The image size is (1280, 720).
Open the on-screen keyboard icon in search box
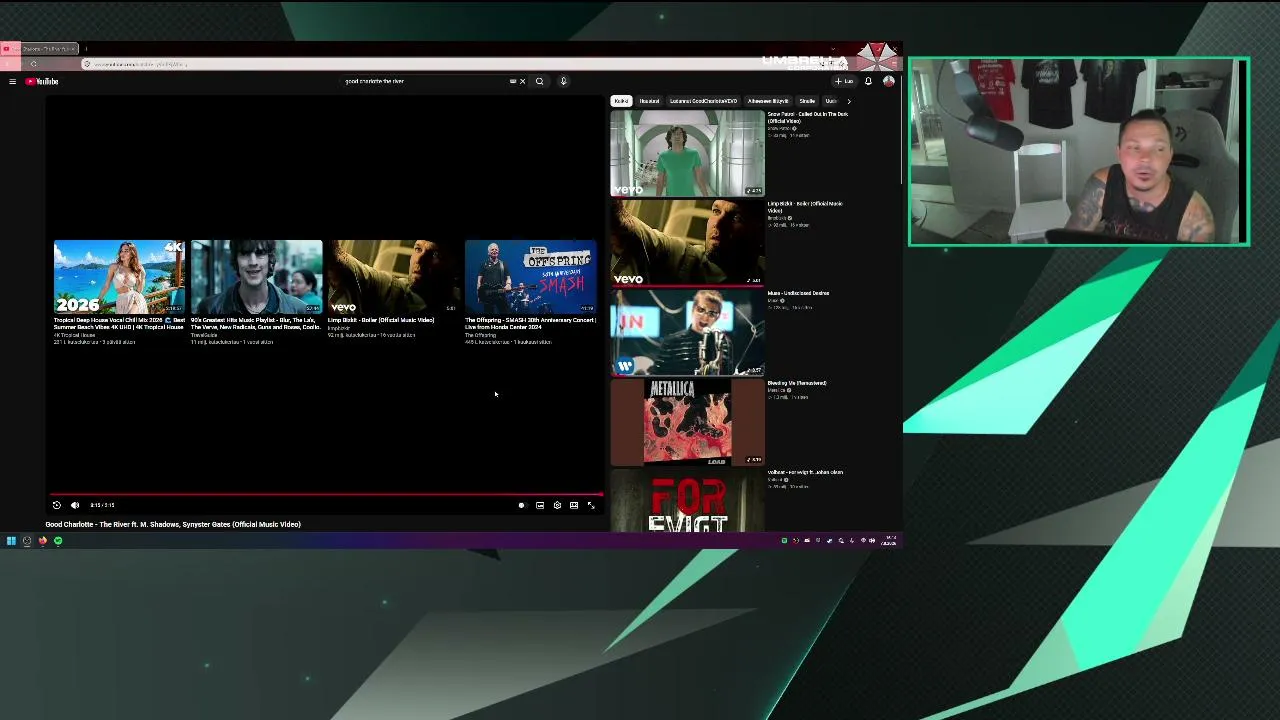click(x=513, y=81)
